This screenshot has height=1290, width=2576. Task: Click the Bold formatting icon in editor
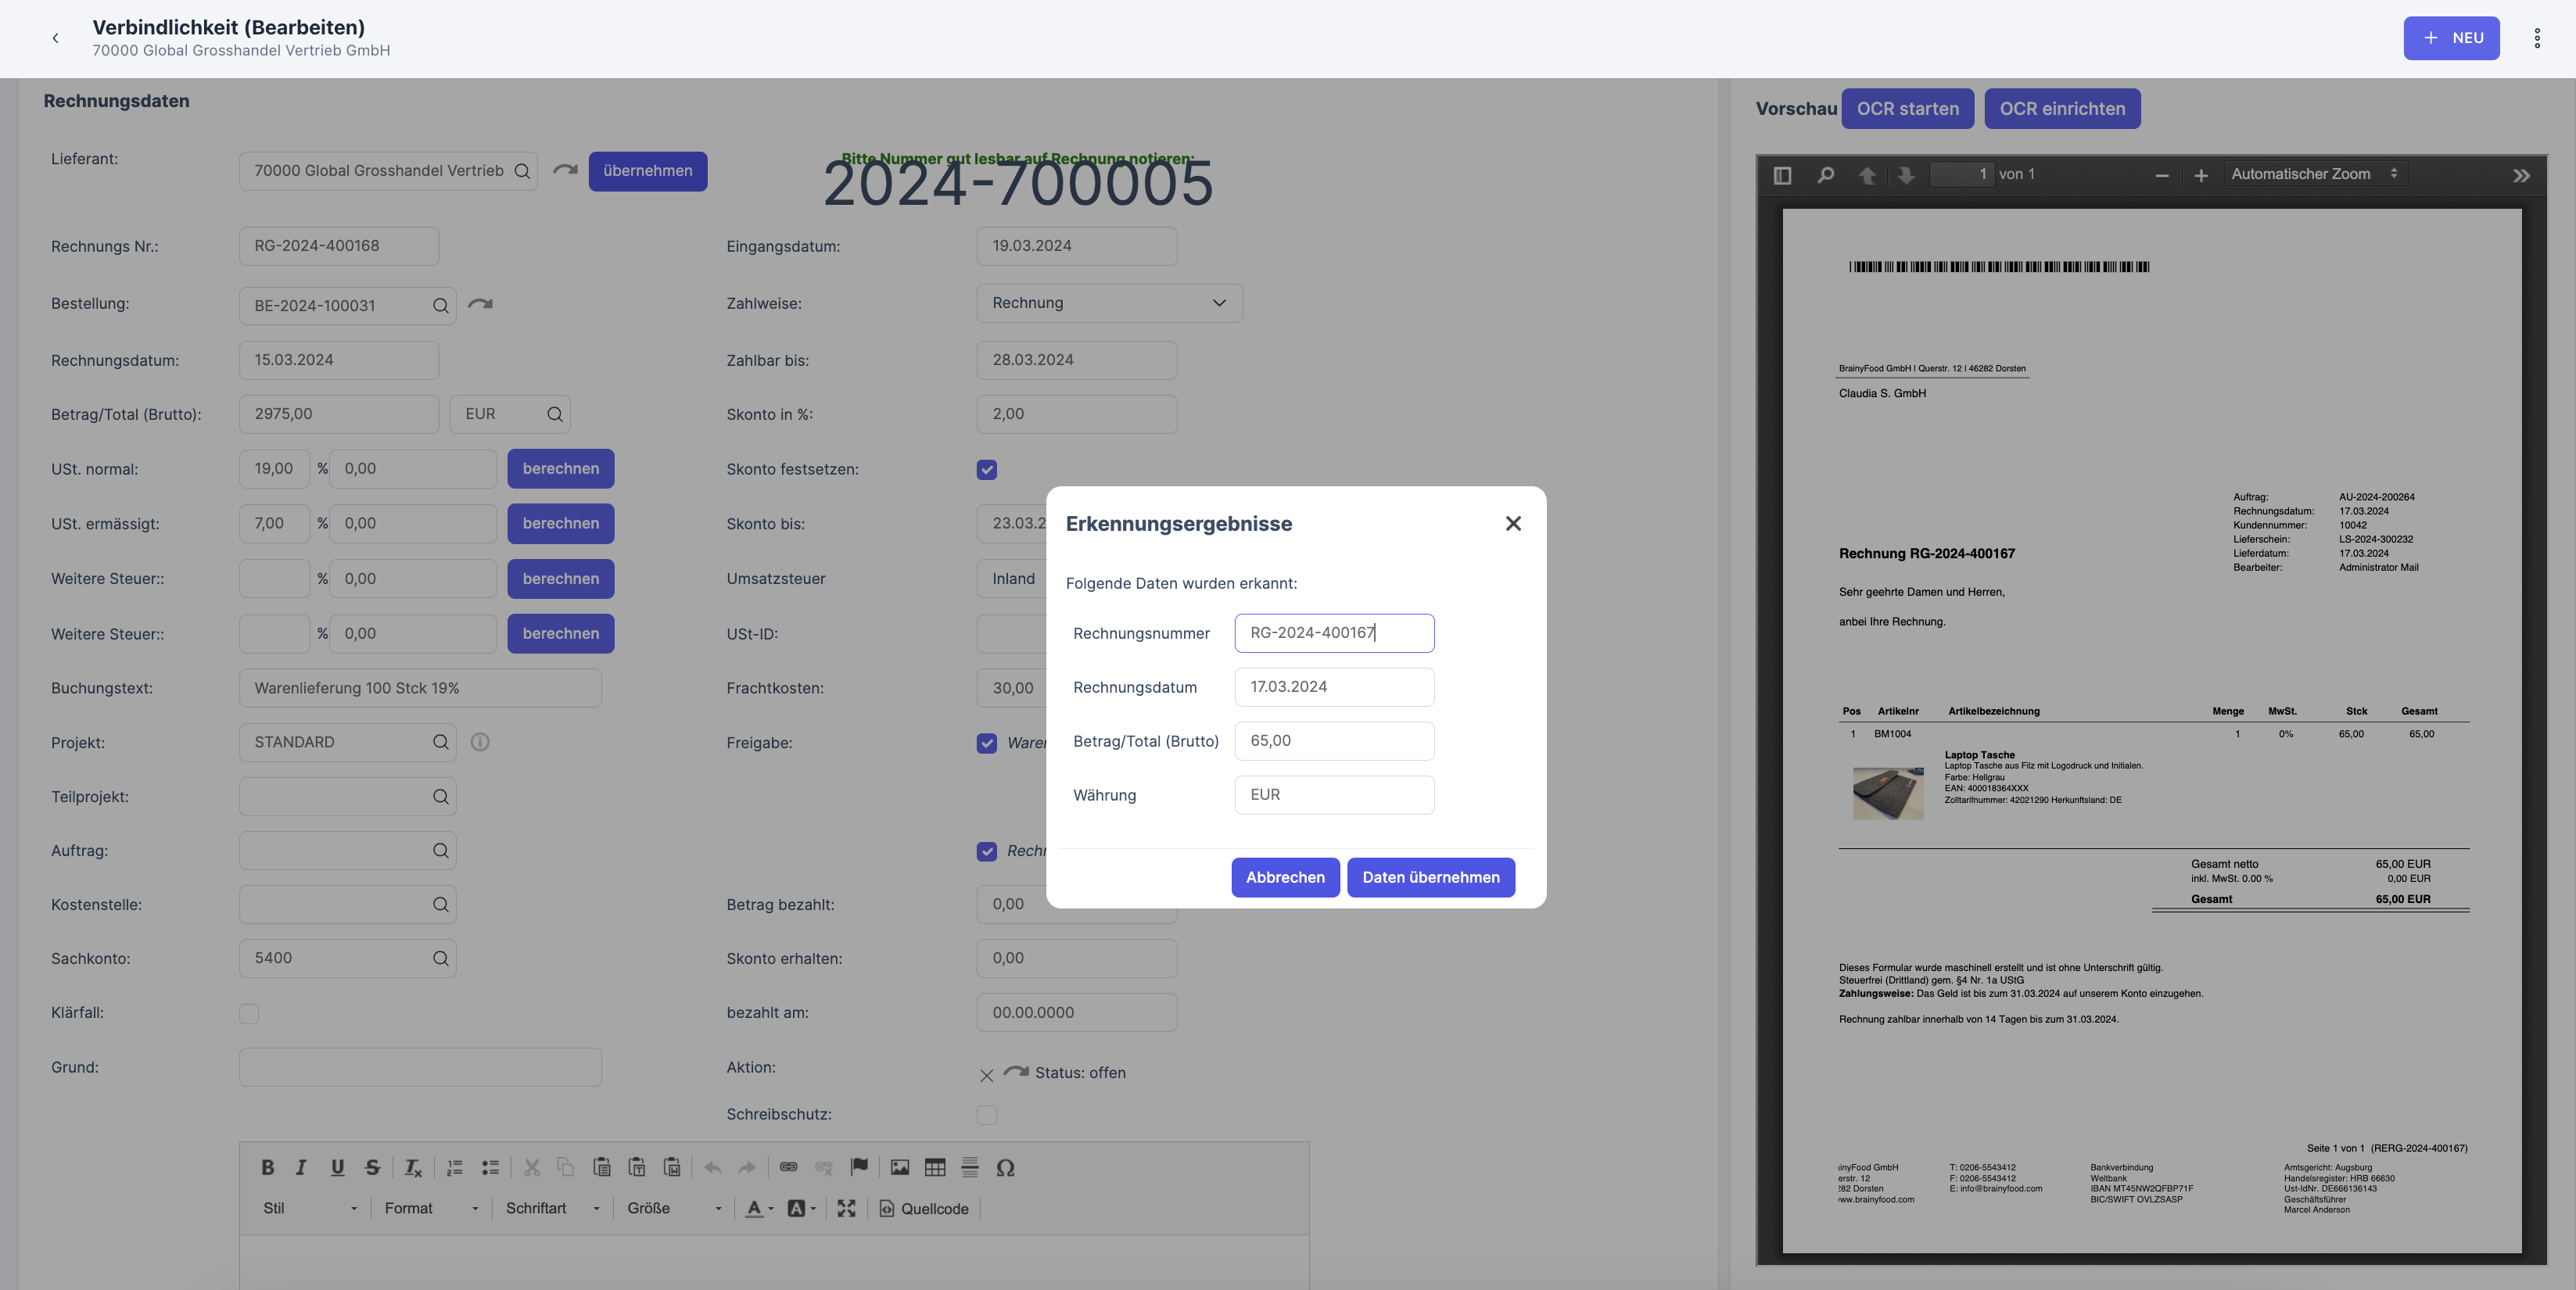267,1167
